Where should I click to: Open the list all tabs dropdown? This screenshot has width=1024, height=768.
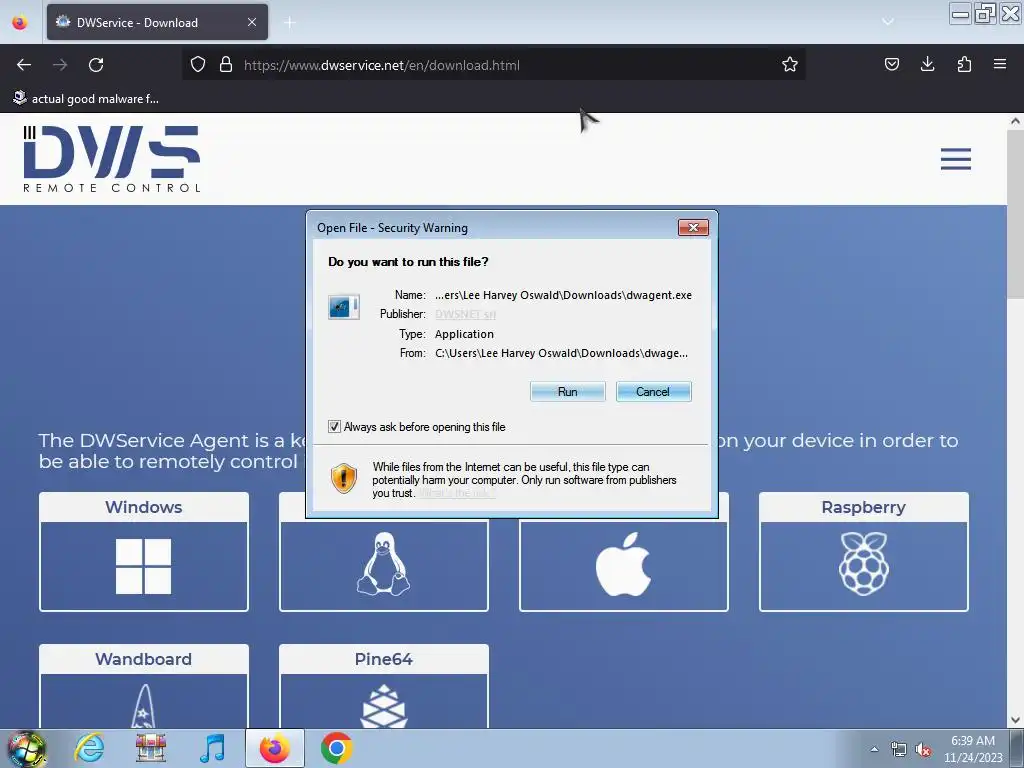point(888,22)
